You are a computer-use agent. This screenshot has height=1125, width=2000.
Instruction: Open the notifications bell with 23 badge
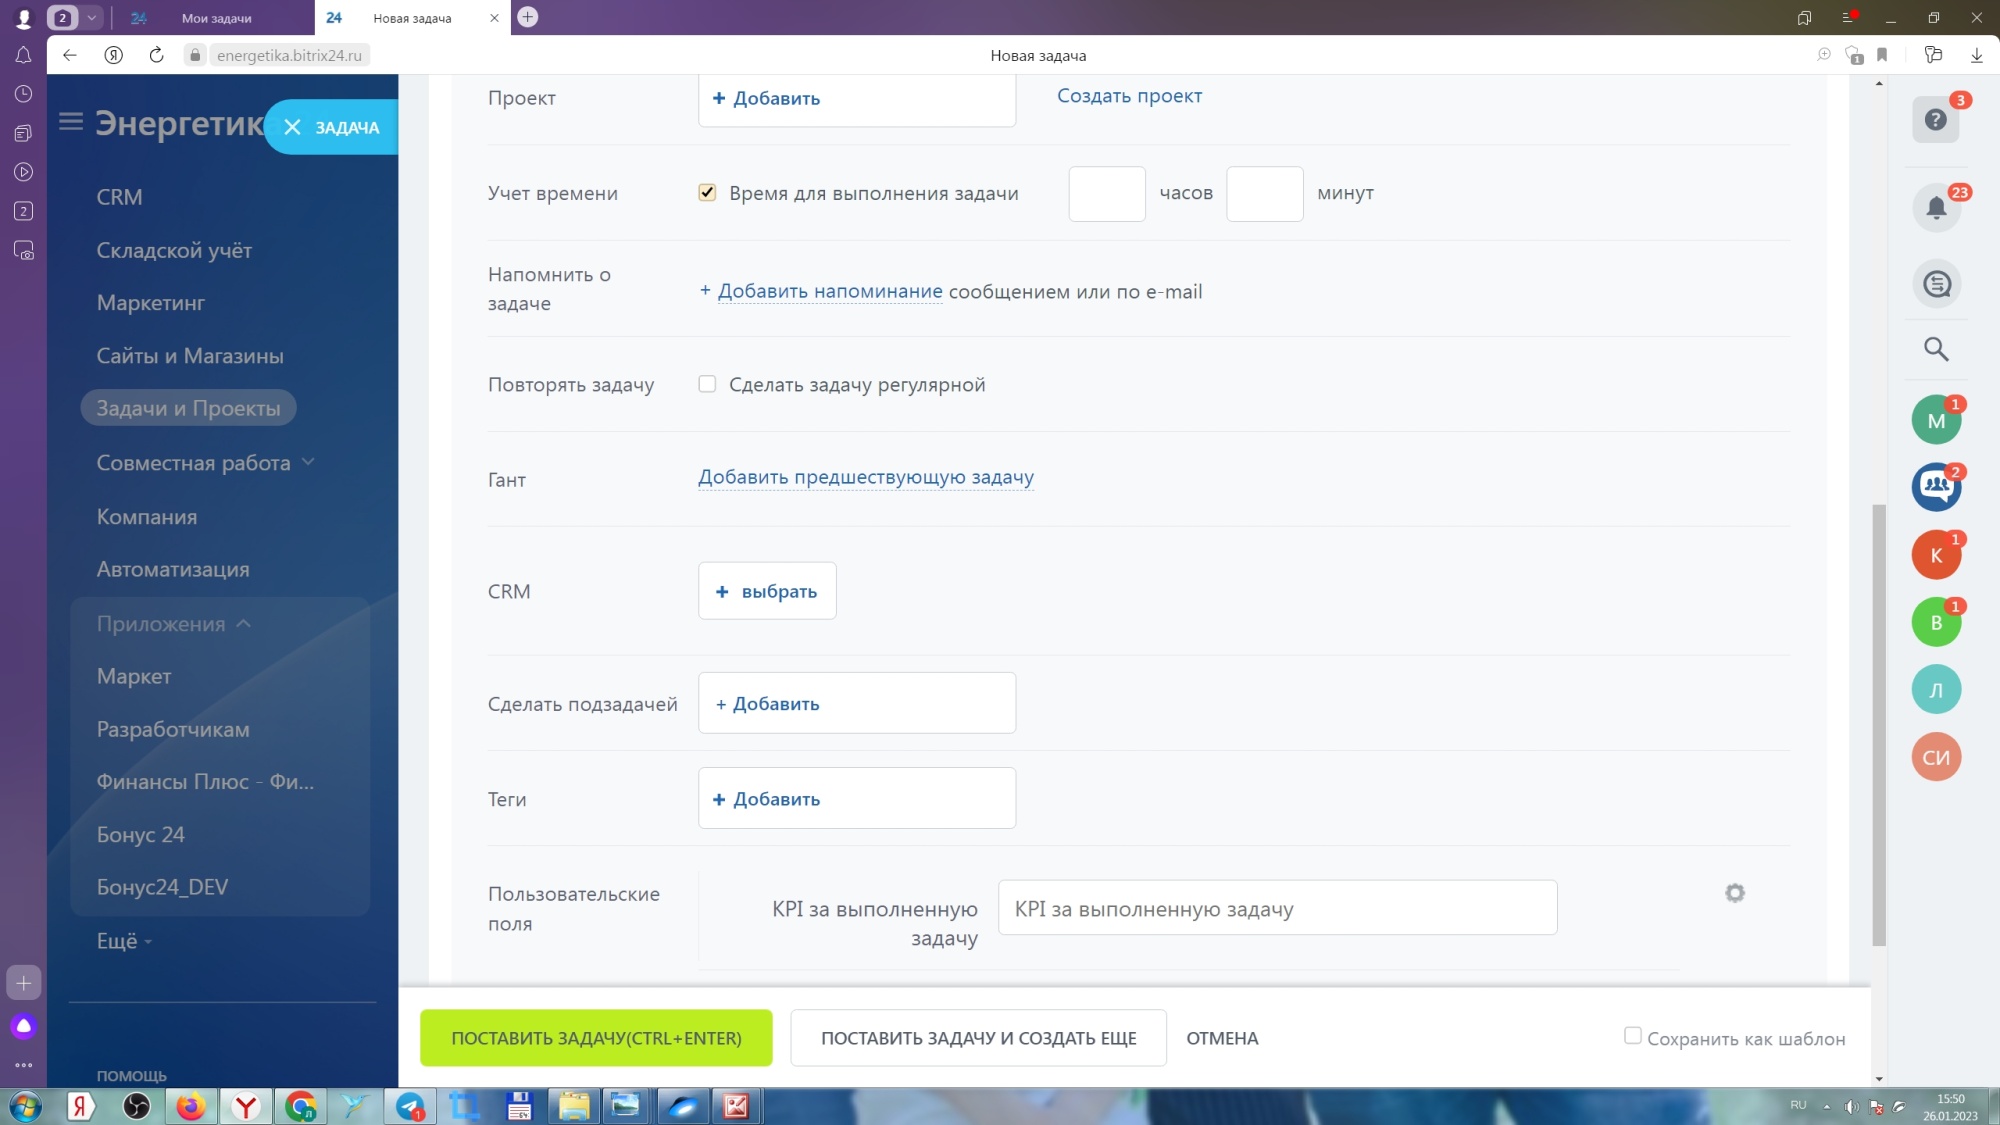click(1936, 208)
